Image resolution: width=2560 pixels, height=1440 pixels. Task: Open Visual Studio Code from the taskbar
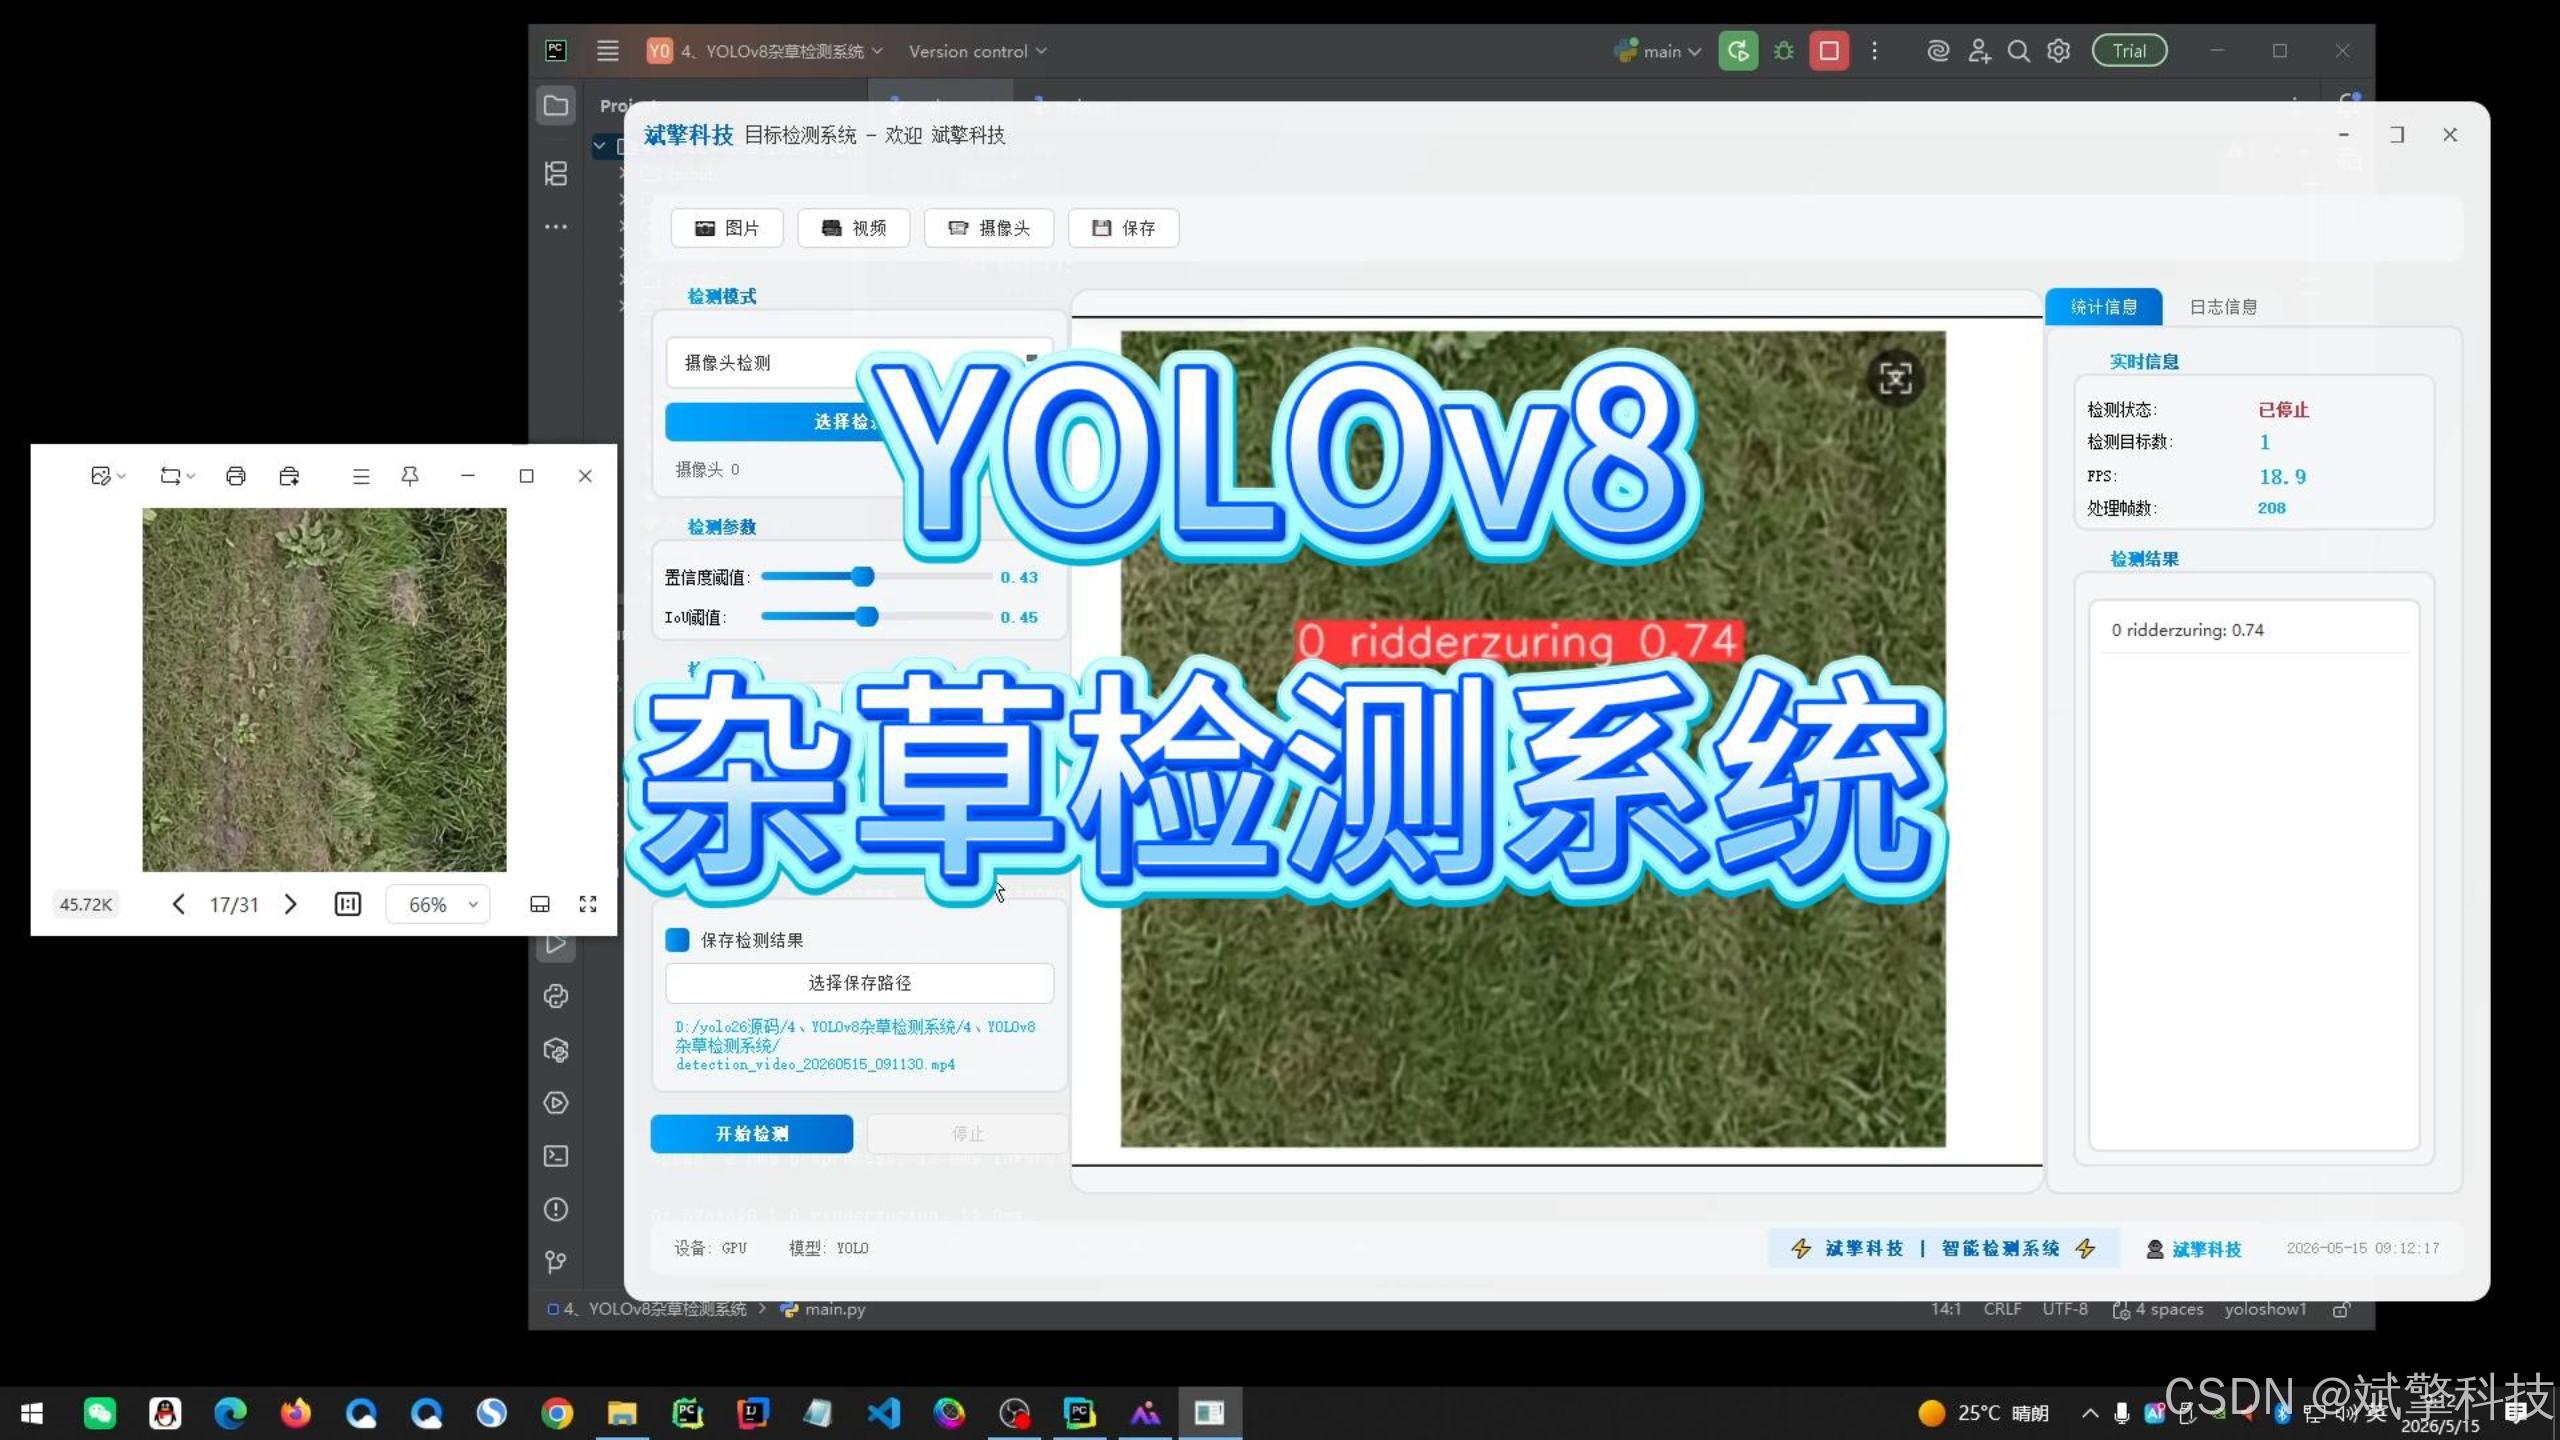884,1413
